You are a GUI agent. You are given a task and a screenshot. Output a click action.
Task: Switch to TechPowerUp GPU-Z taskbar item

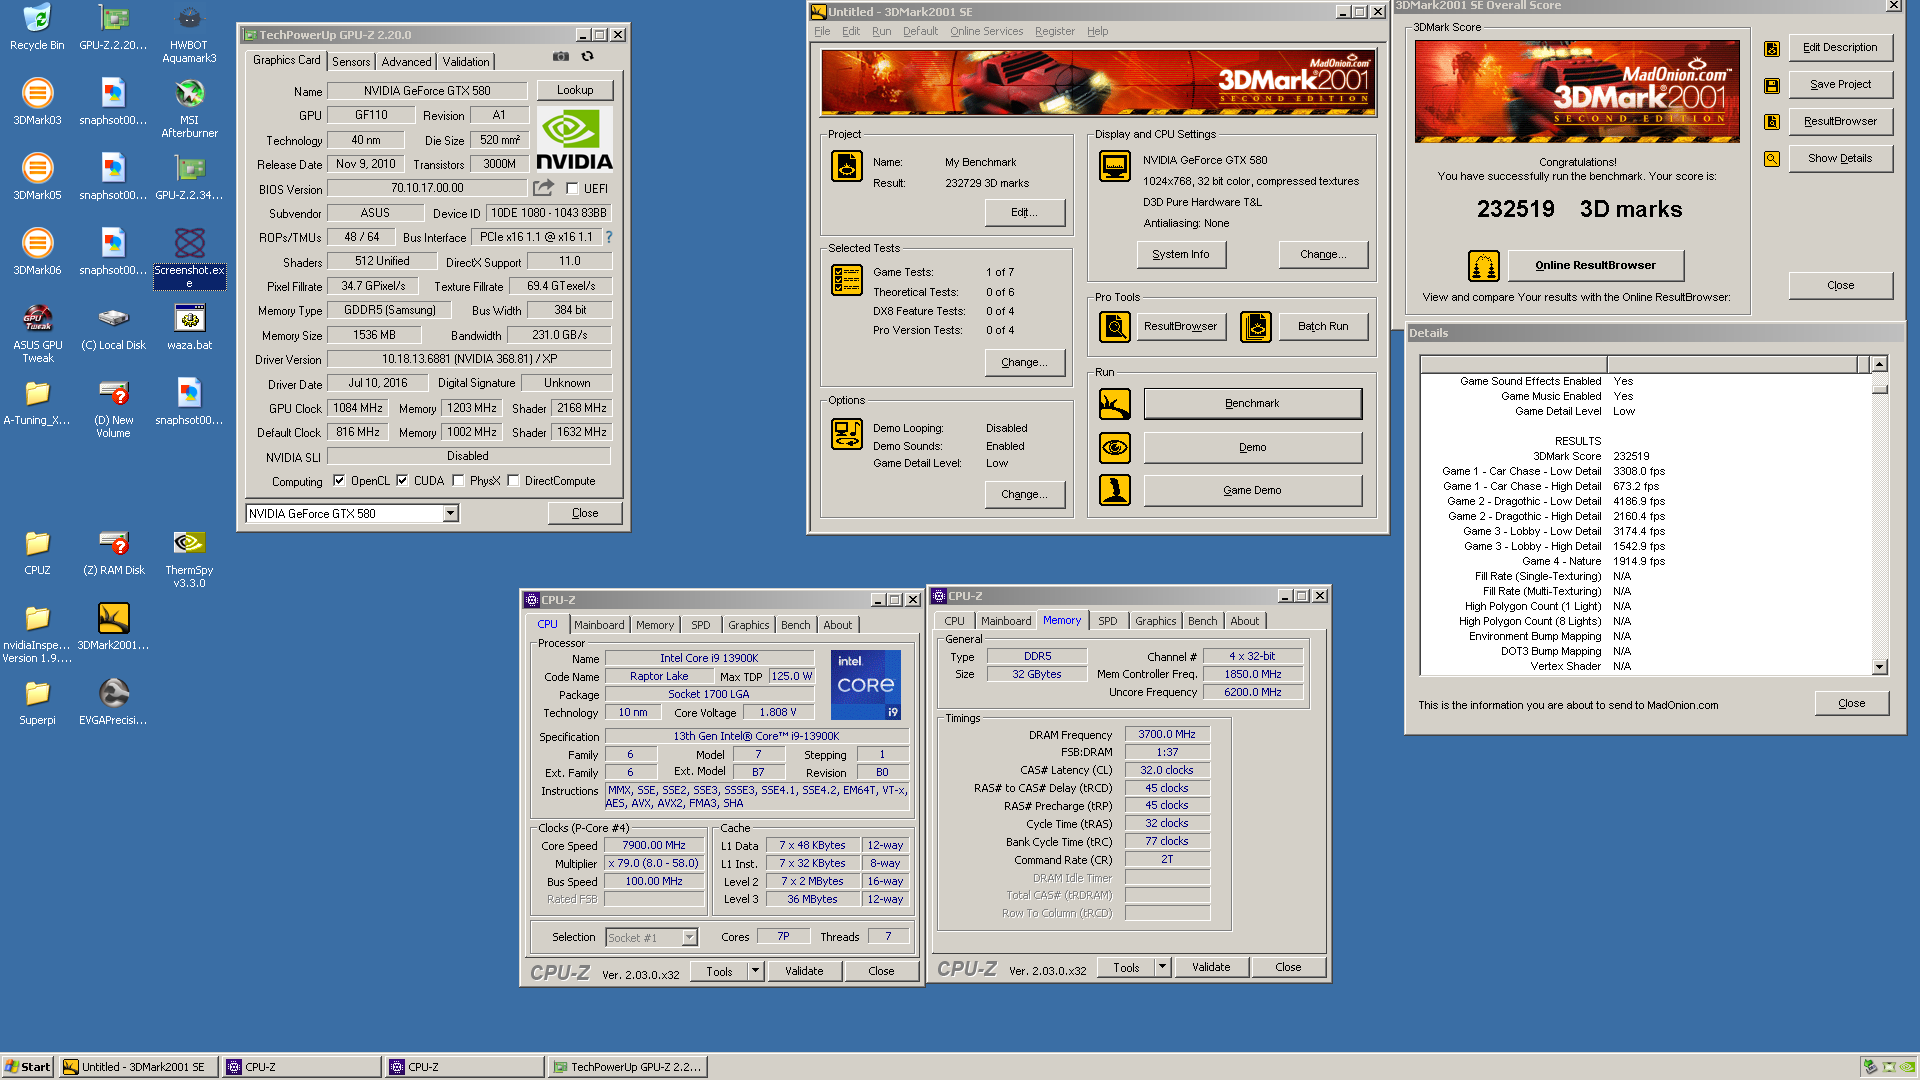pyautogui.click(x=627, y=1067)
